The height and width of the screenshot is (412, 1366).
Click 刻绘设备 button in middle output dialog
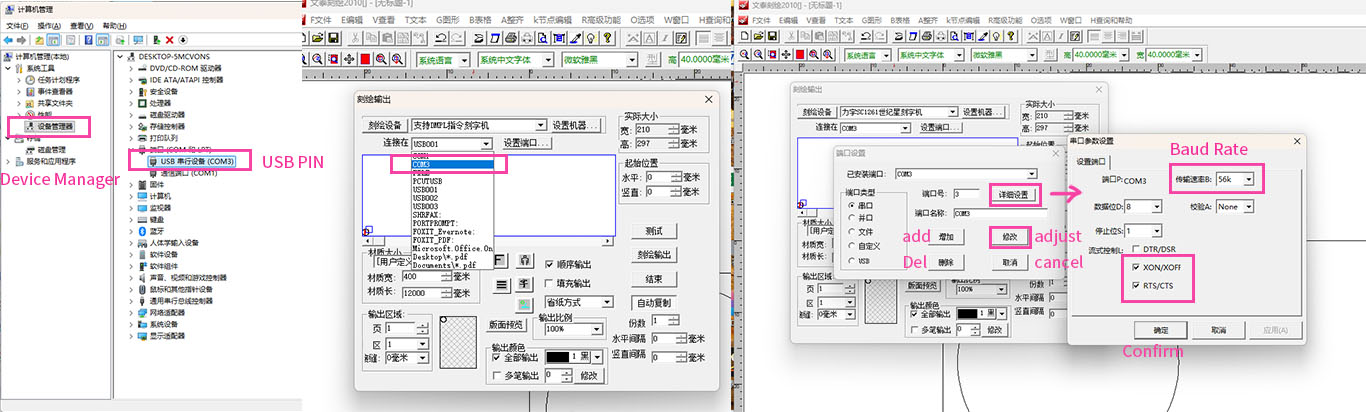pyautogui.click(x=385, y=126)
